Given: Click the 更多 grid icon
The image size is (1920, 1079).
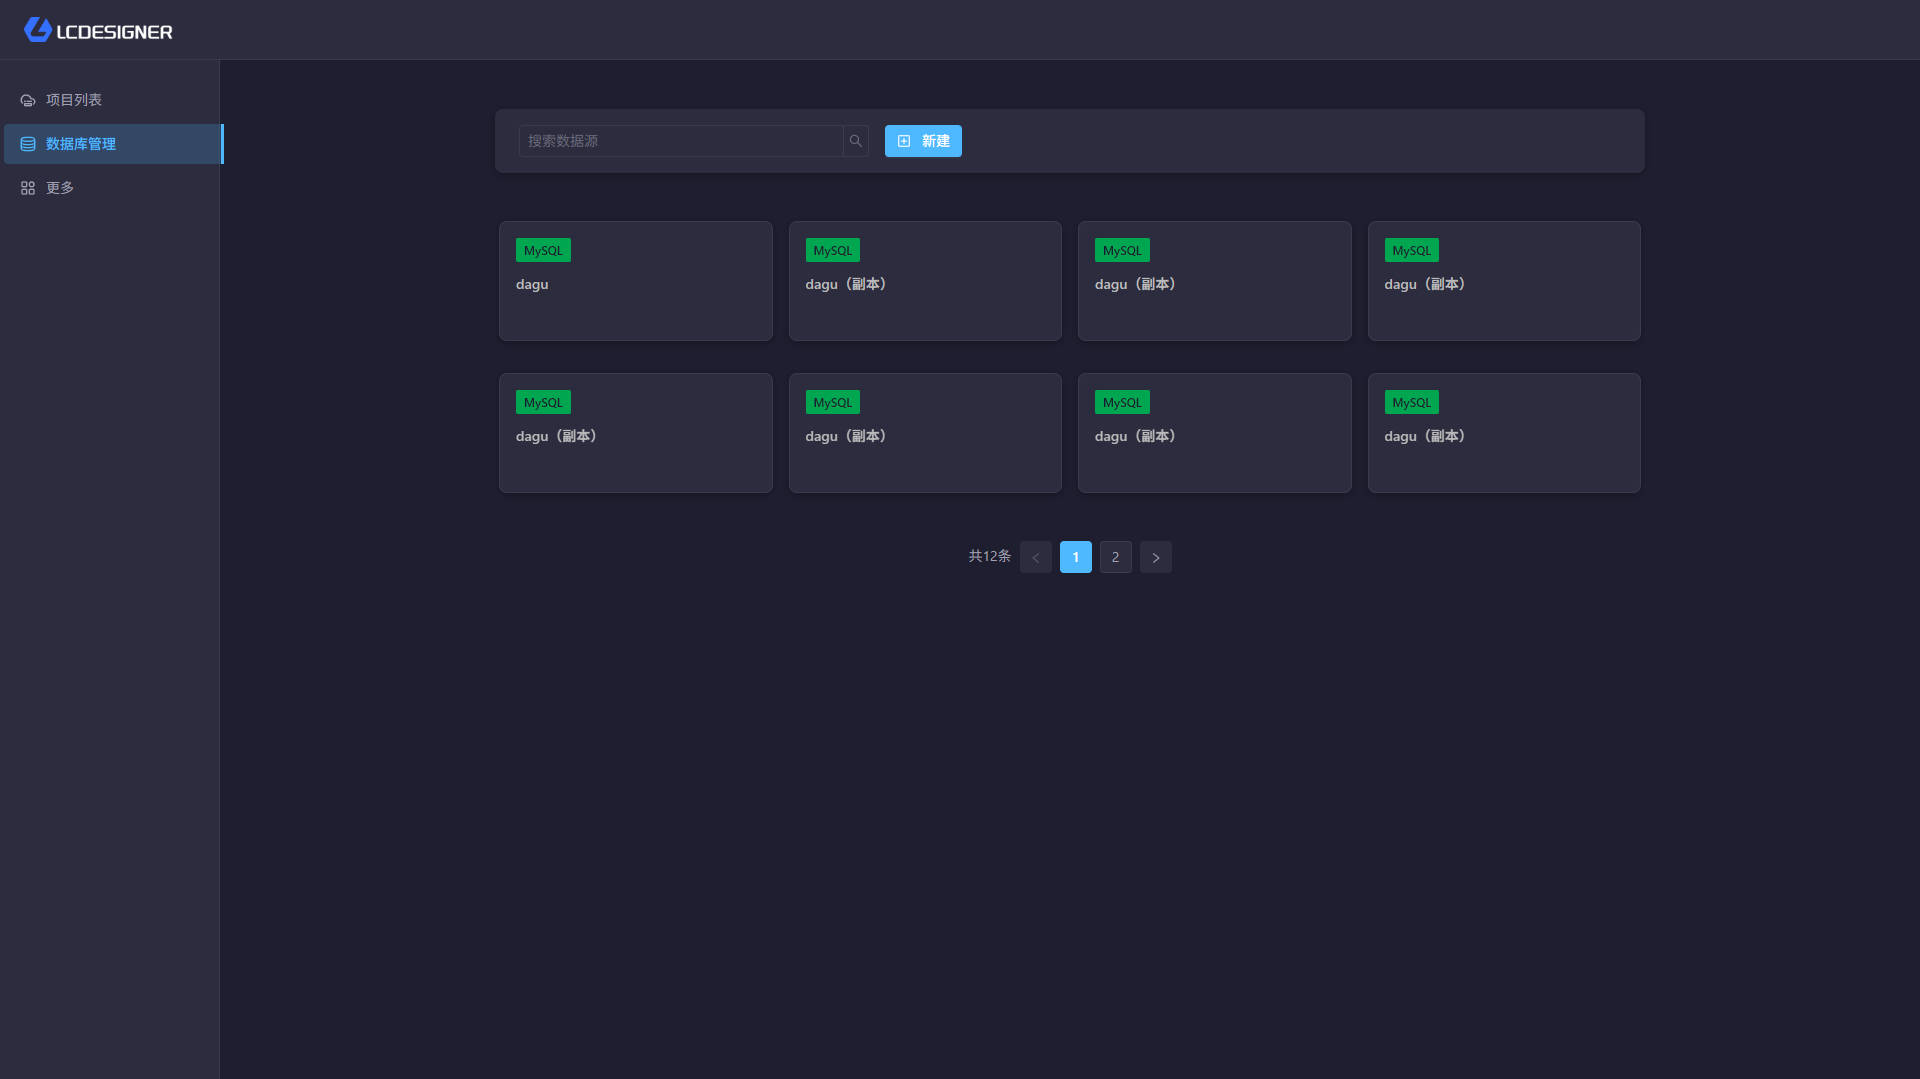Looking at the screenshot, I should pos(28,188).
